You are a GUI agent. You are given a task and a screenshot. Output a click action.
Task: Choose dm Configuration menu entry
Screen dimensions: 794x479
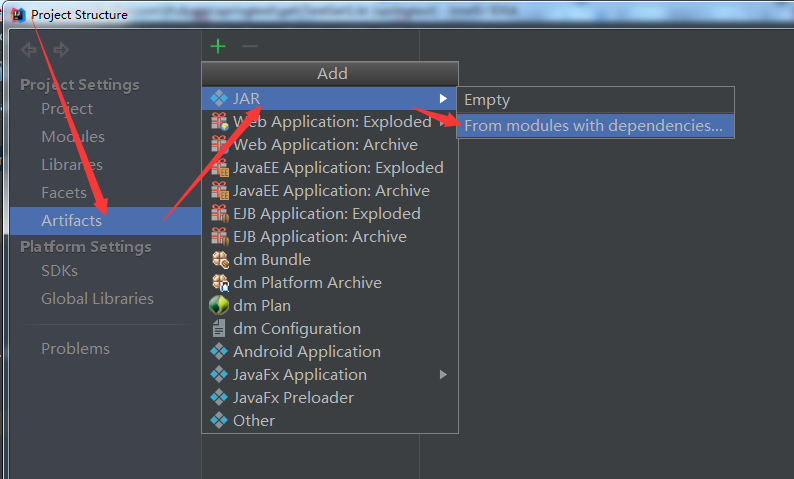coord(330,329)
